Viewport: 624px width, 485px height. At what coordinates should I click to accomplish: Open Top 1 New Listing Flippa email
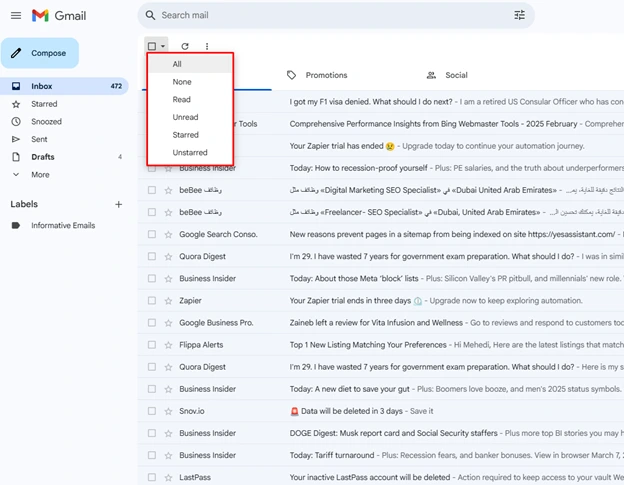[381, 345]
